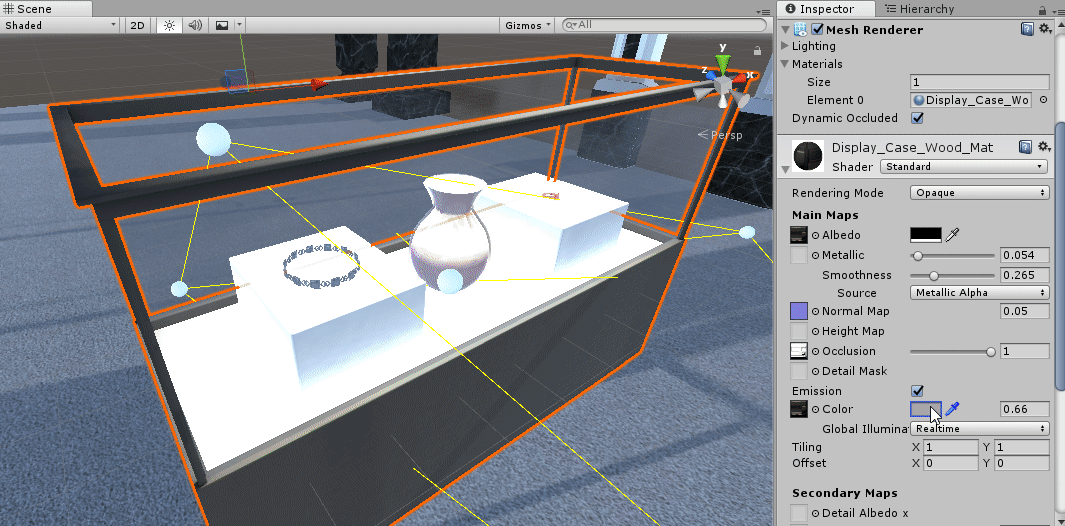Collapse the Materials section

point(785,64)
